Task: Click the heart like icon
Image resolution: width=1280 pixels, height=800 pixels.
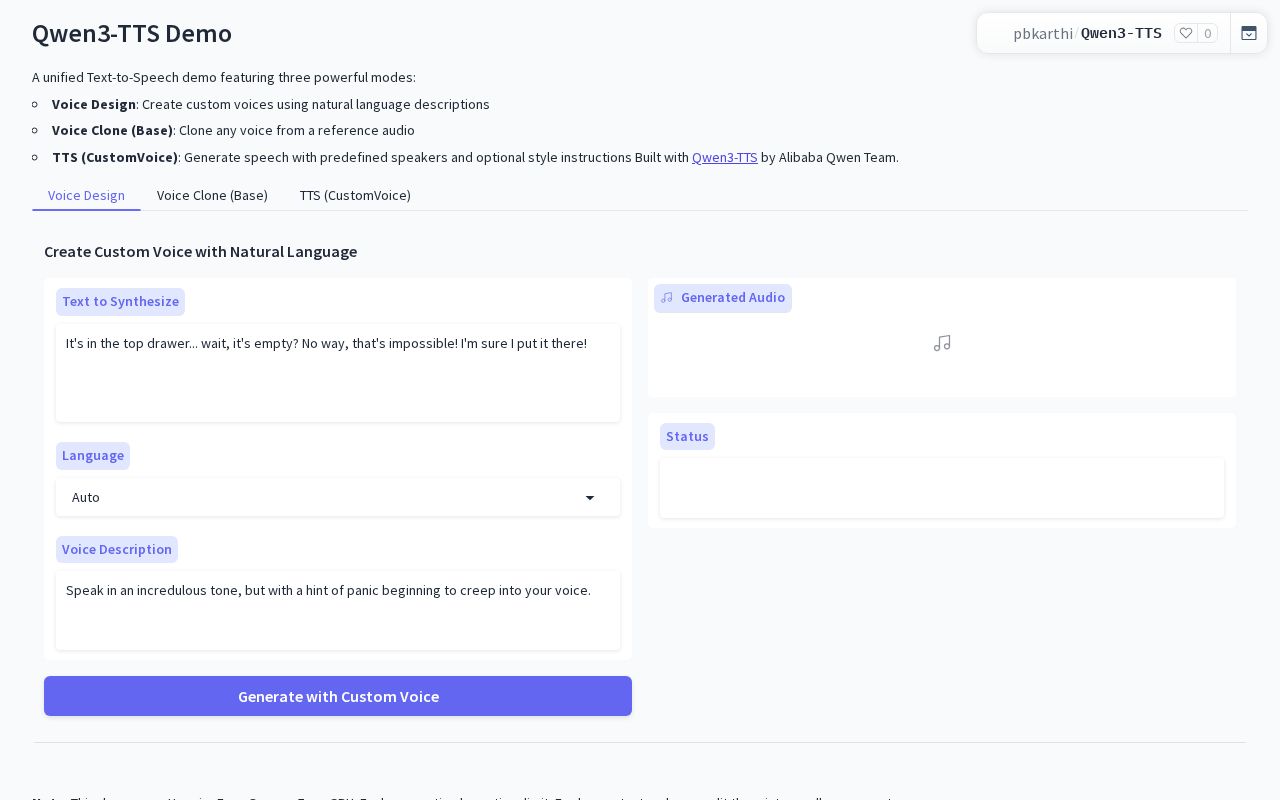Action: pyautogui.click(x=1186, y=33)
